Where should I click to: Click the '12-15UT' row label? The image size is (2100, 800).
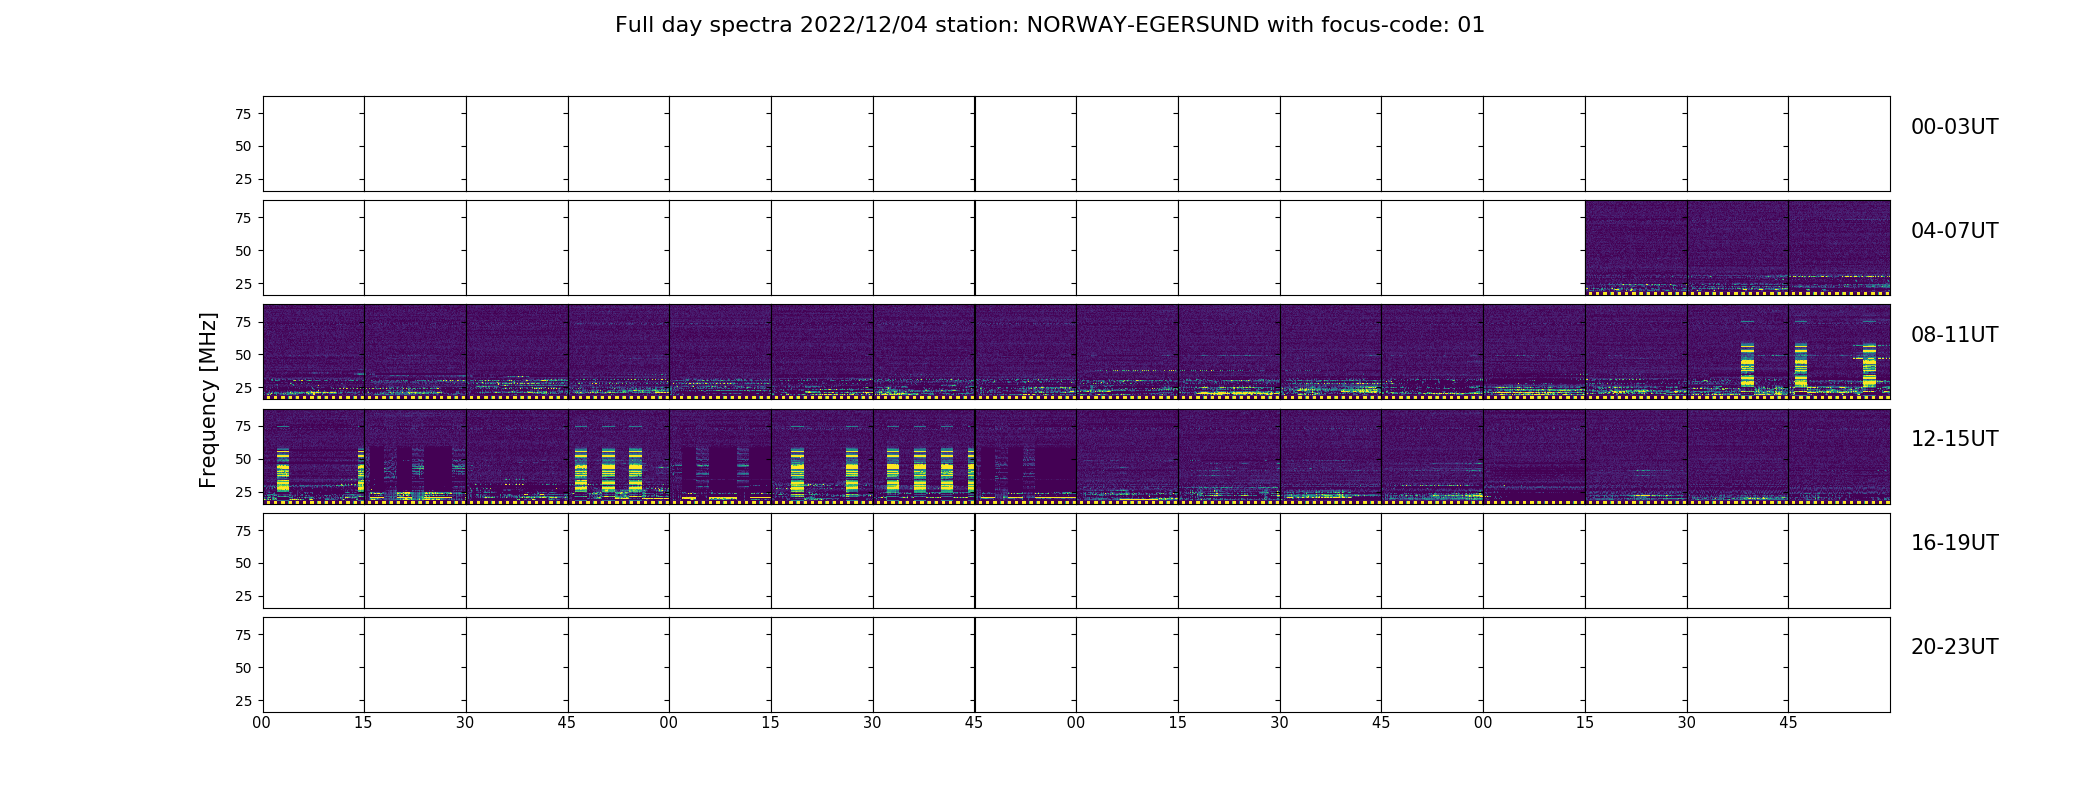(x=1954, y=439)
